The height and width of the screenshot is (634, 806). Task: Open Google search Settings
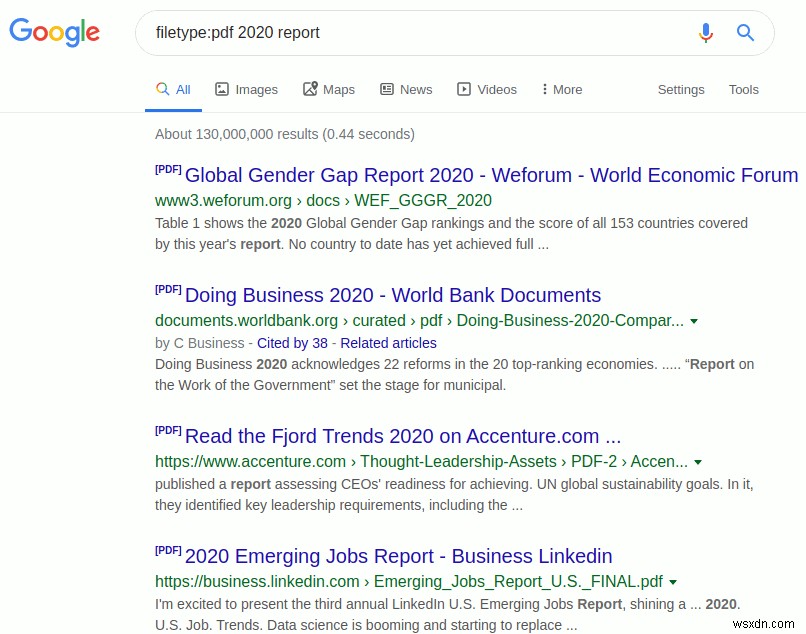click(681, 89)
